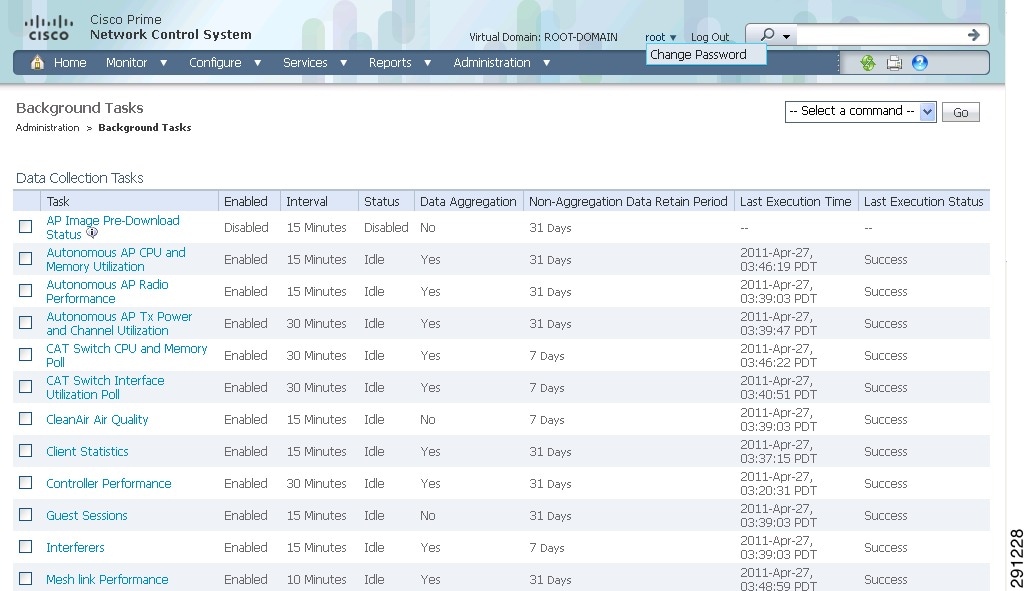Click the Cisco logo
The height and width of the screenshot is (591, 1027).
click(48, 28)
